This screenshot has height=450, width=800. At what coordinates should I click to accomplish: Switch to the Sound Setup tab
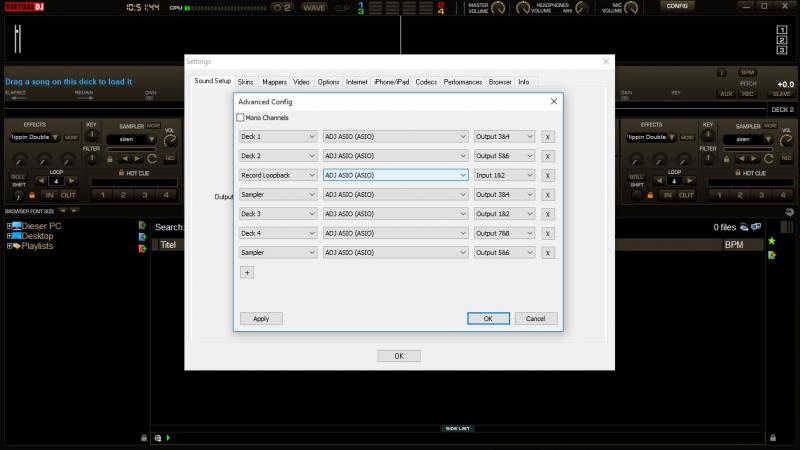click(x=212, y=81)
